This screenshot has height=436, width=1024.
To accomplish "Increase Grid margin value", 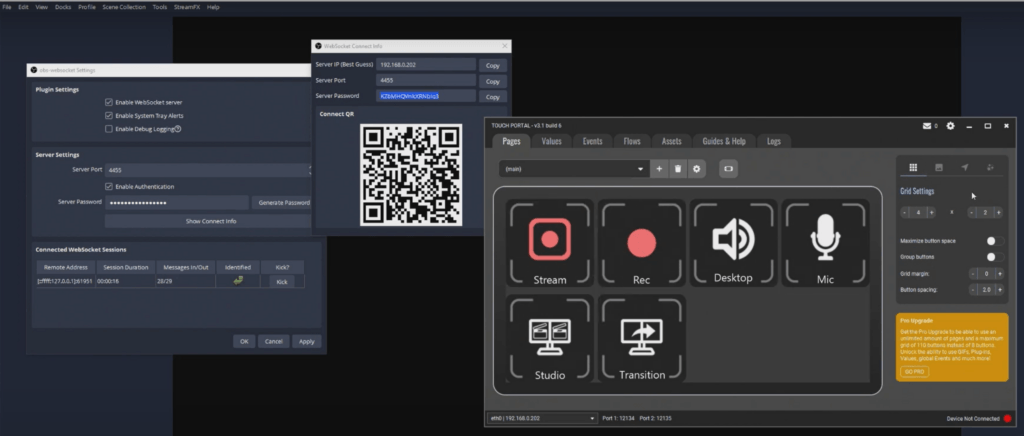I will click(x=1000, y=274).
